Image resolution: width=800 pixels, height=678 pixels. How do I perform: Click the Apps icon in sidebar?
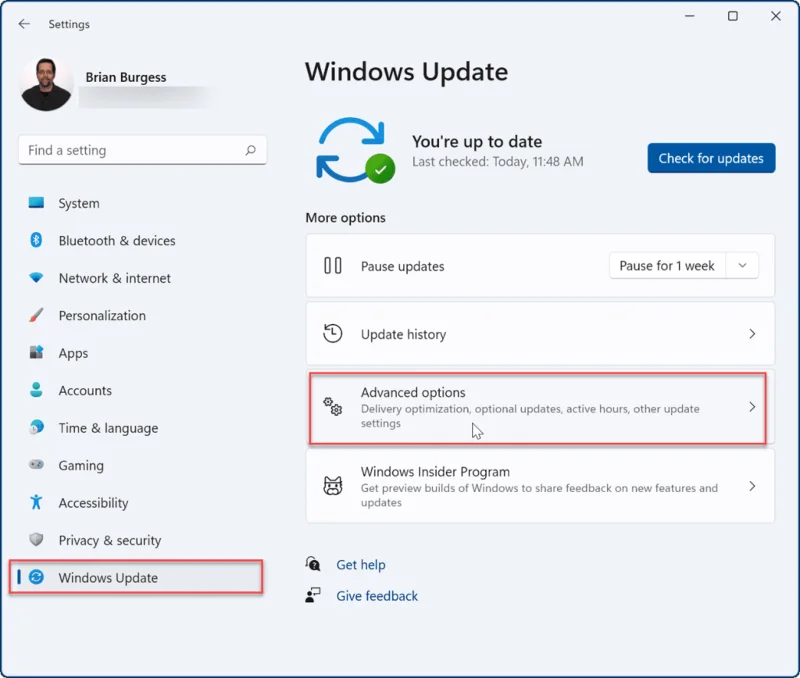tap(36, 352)
